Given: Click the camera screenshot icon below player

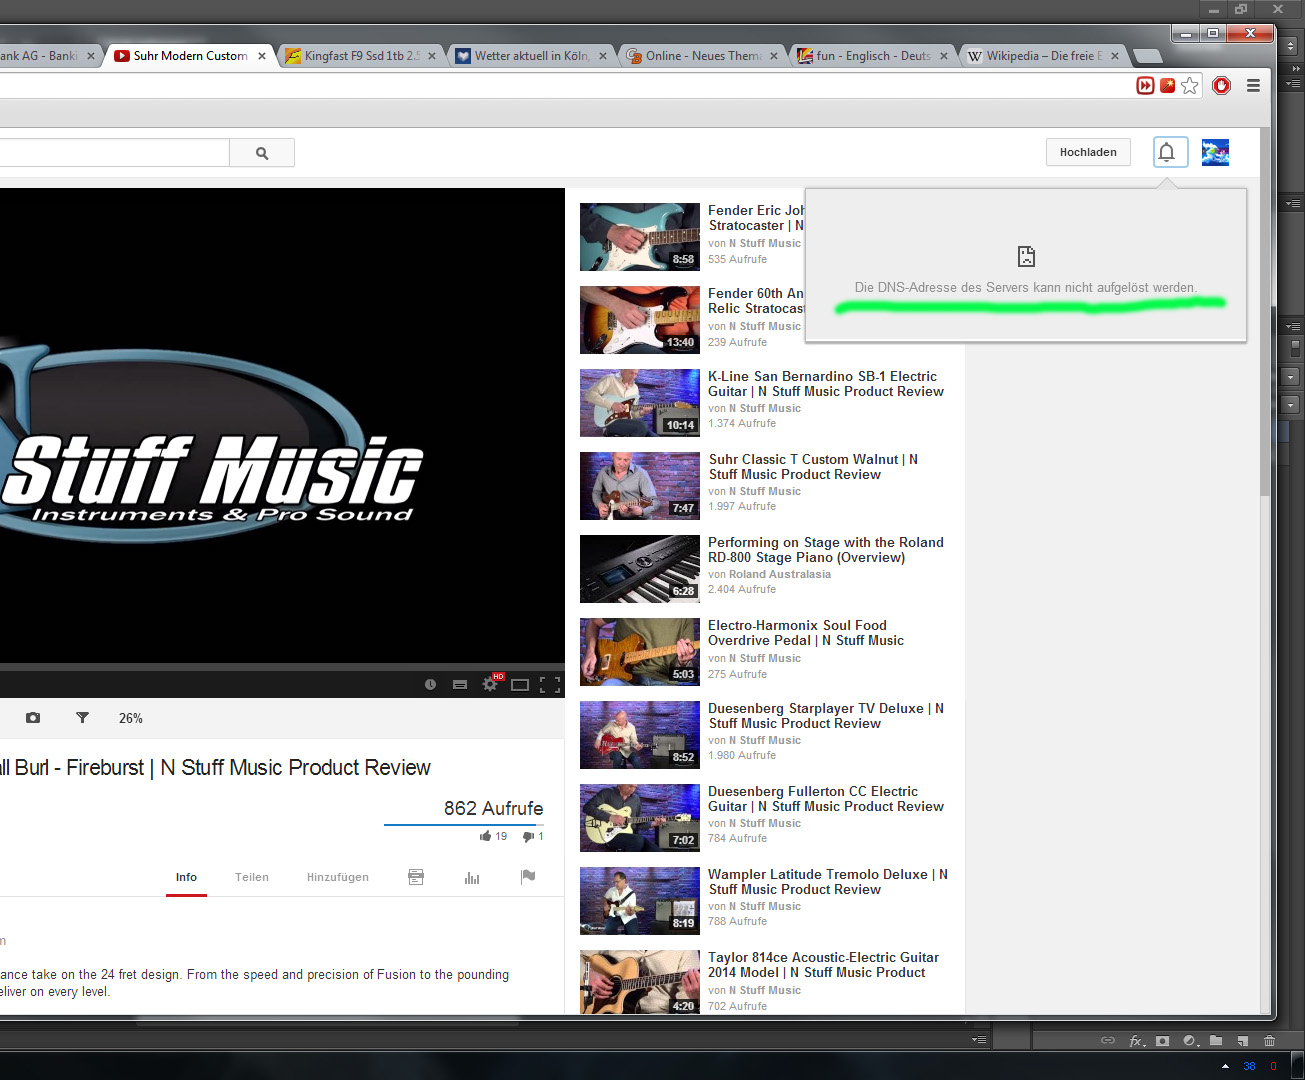Looking at the screenshot, I should pyautogui.click(x=33, y=718).
